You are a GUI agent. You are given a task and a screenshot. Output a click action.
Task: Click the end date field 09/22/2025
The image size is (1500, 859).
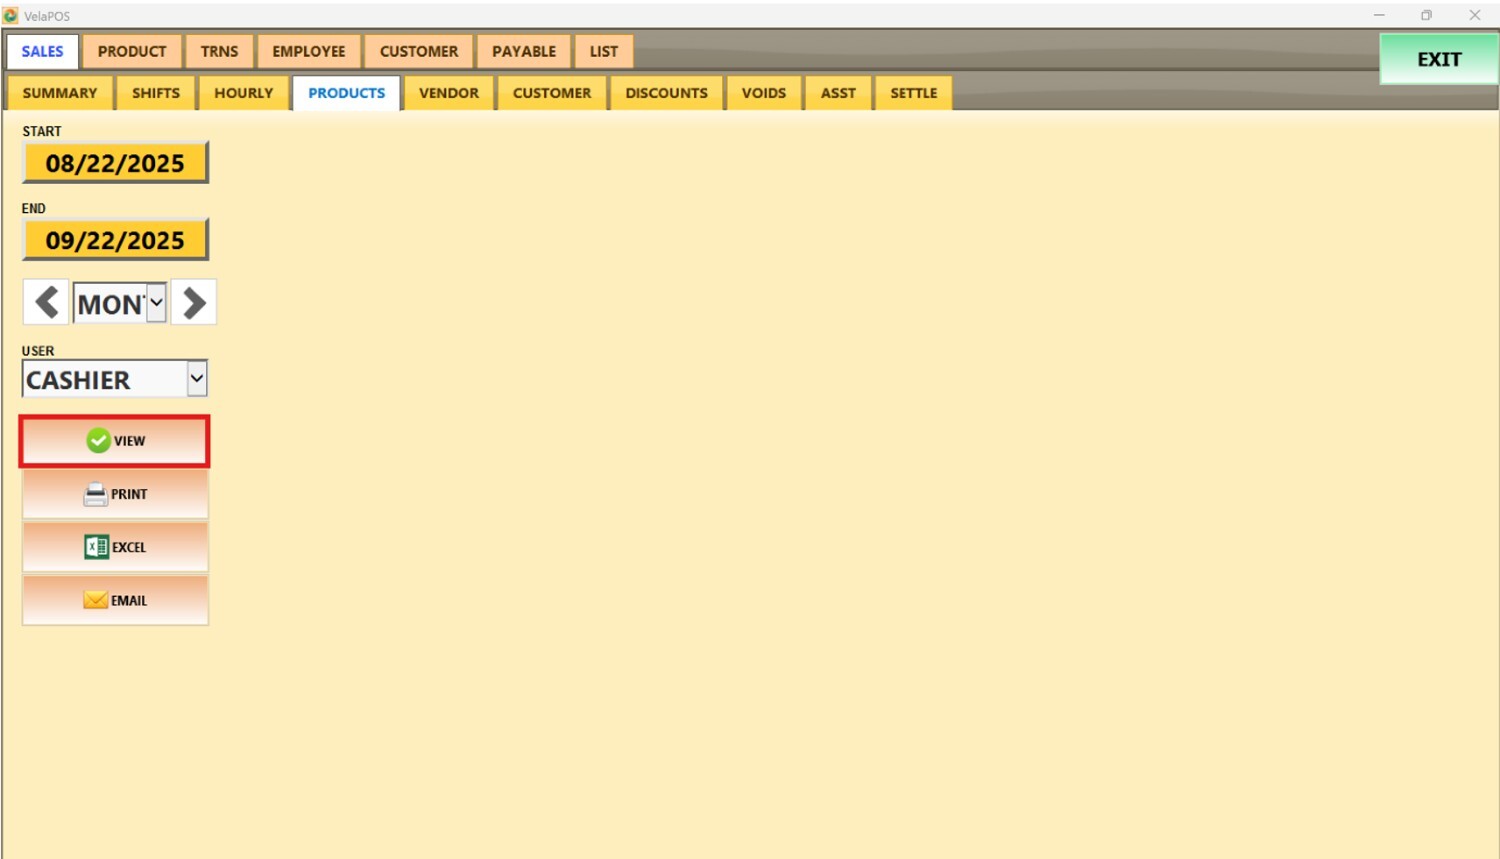pos(115,240)
